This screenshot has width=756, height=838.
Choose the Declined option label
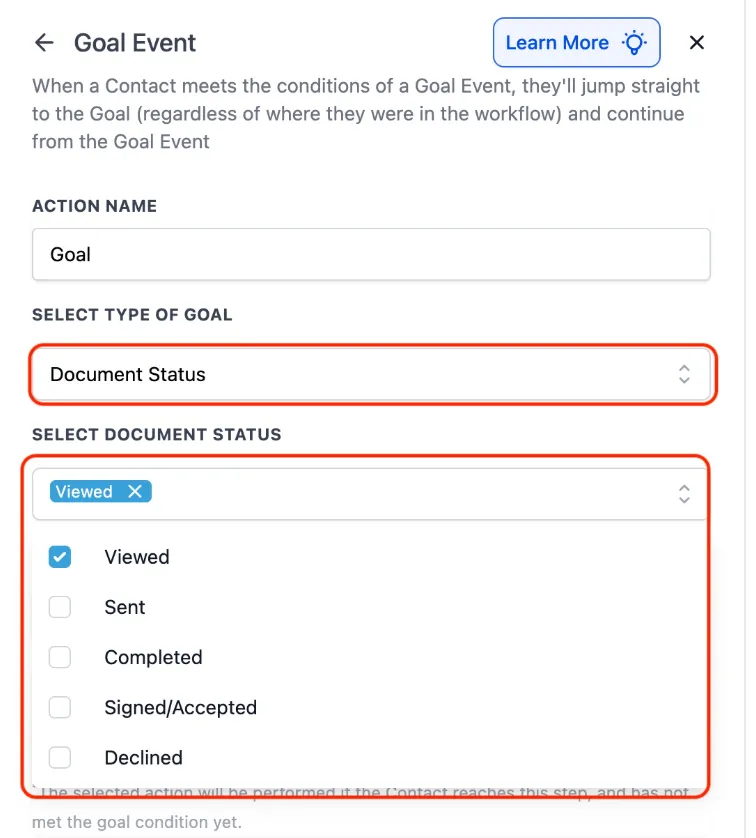(x=143, y=757)
